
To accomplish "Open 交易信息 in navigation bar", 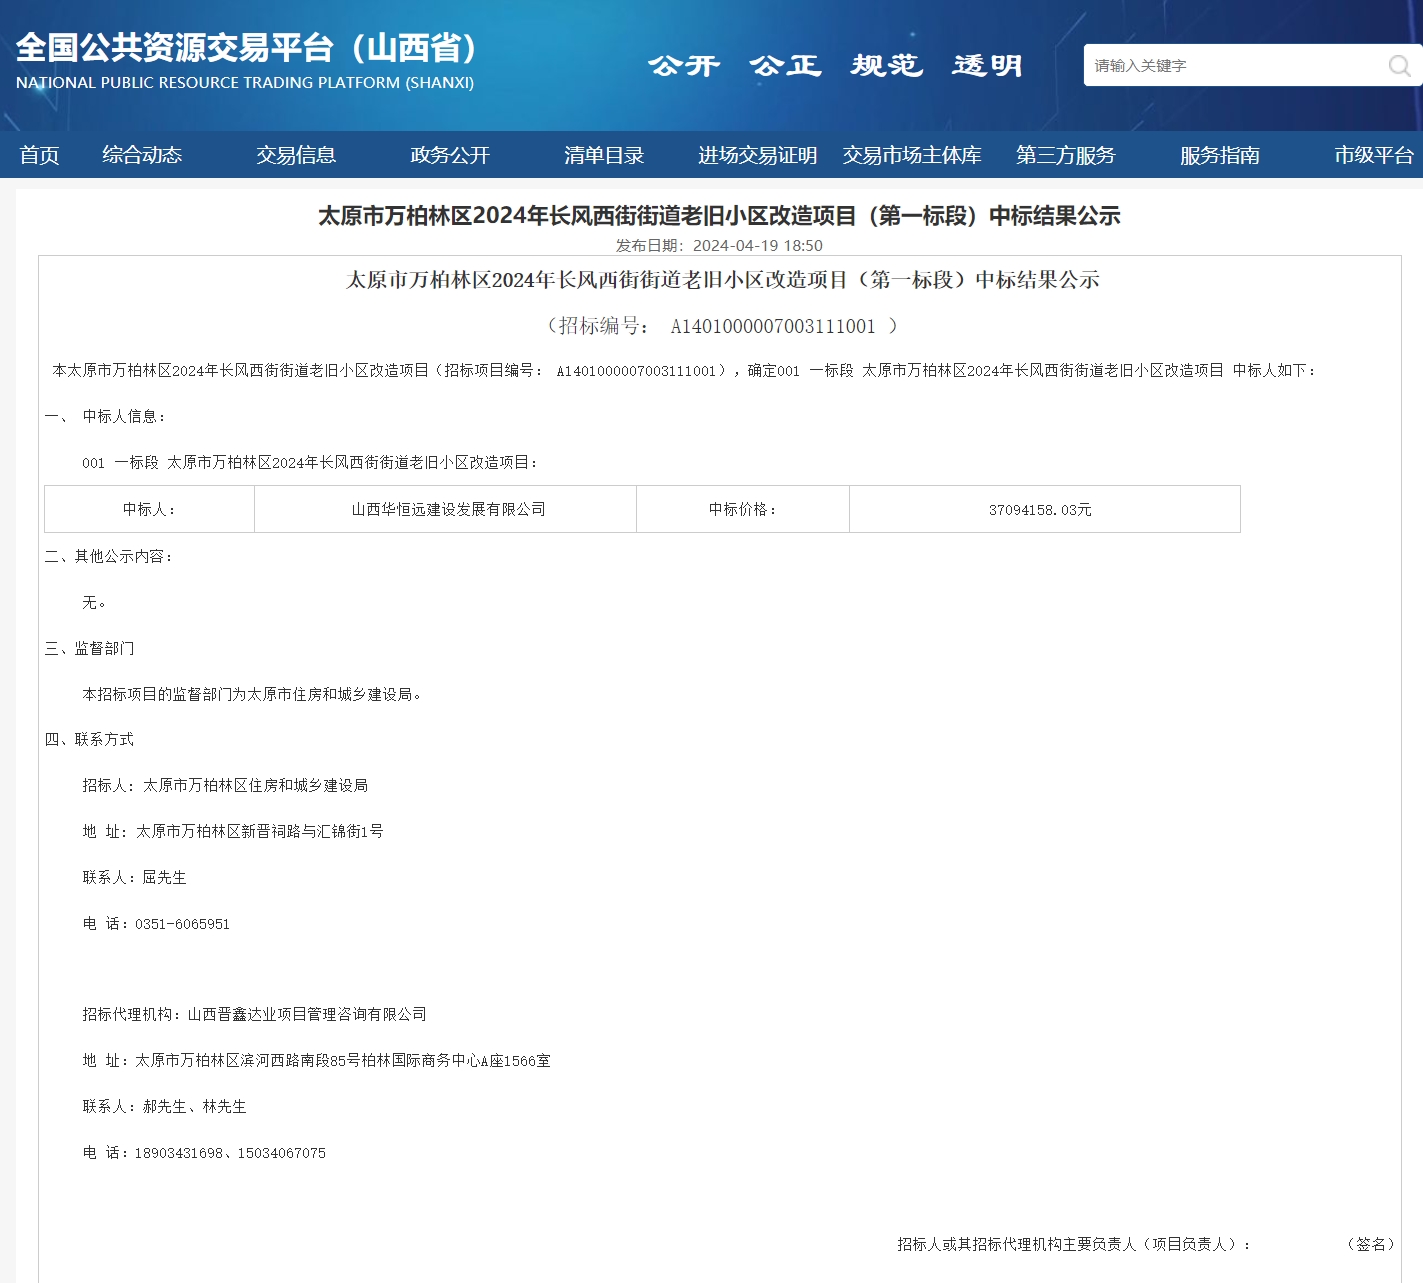I will point(296,155).
